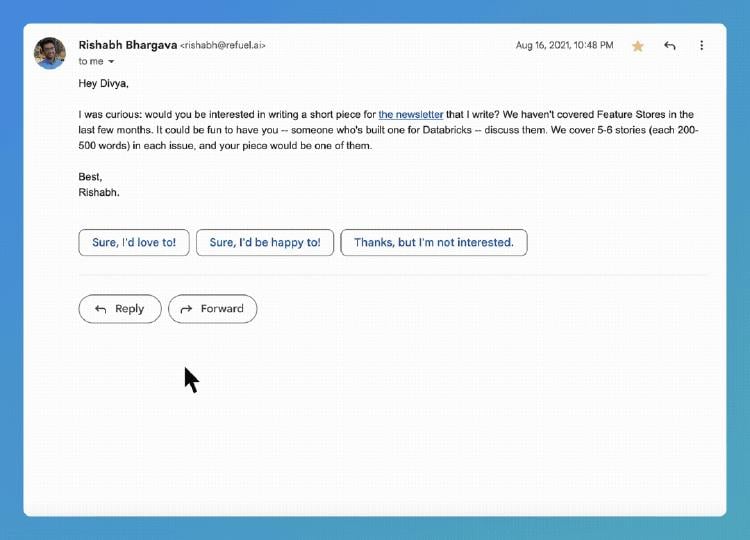Click the 'Rishabh.' signature text
This screenshot has height=540, width=750.
99,192
